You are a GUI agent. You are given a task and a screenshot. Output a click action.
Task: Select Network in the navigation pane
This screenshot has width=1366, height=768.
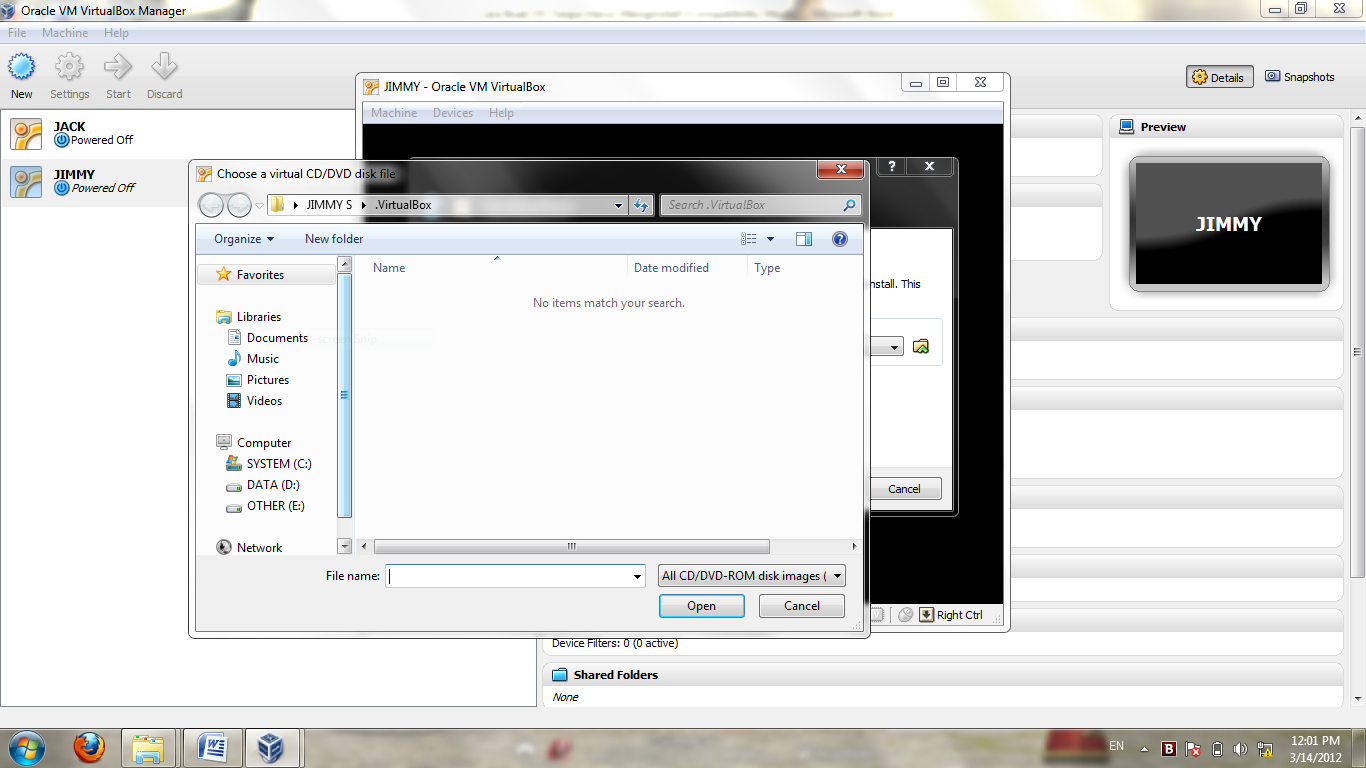coord(259,548)
